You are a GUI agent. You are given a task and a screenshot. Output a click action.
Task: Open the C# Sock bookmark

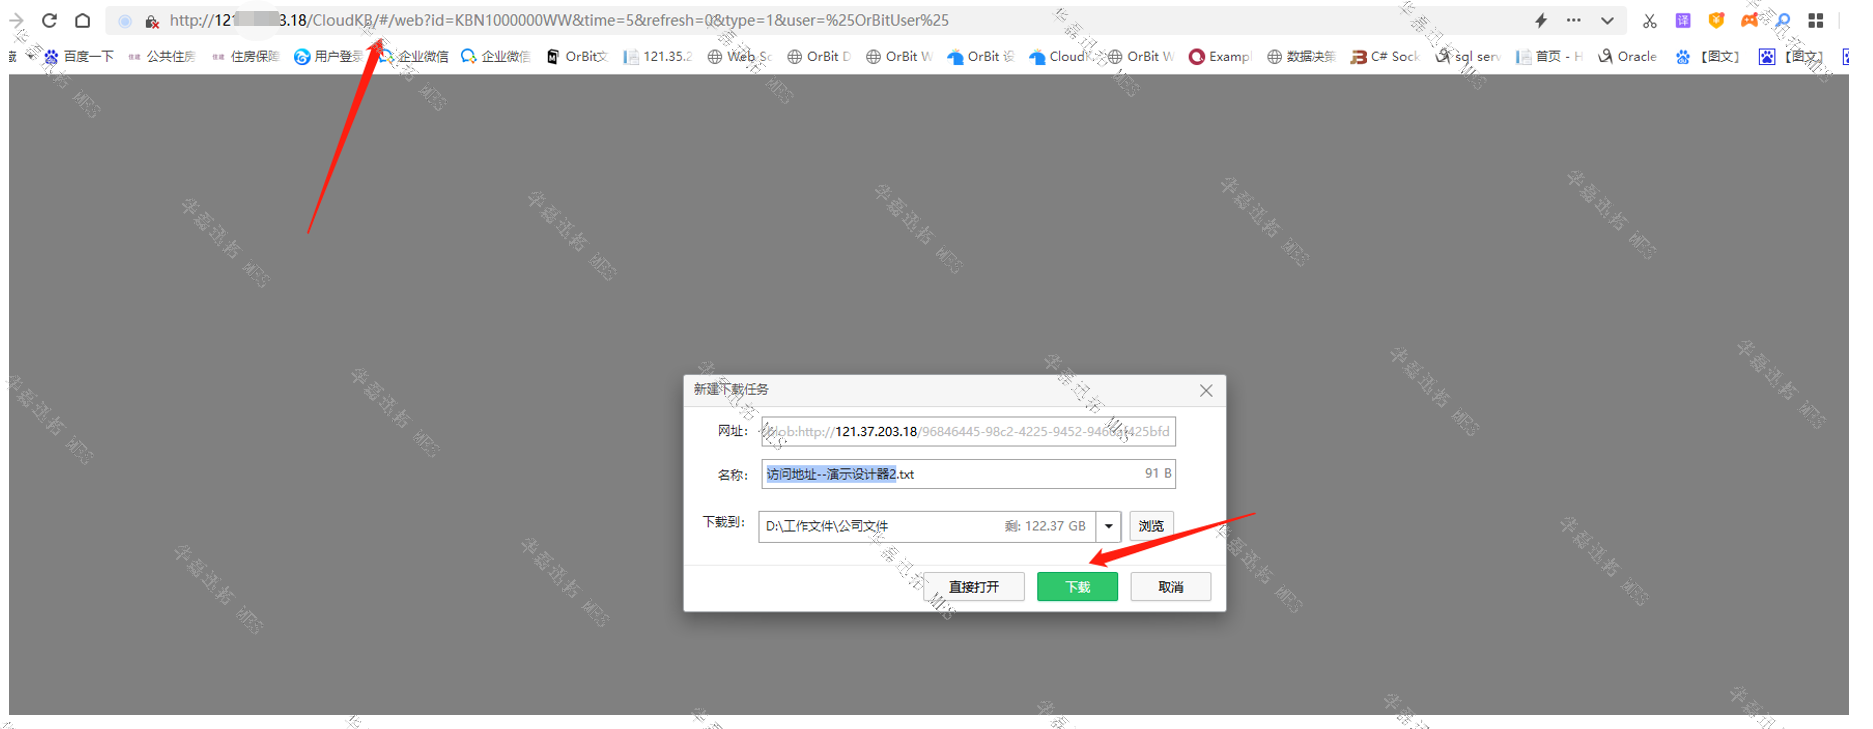(x=1385, y=57)
